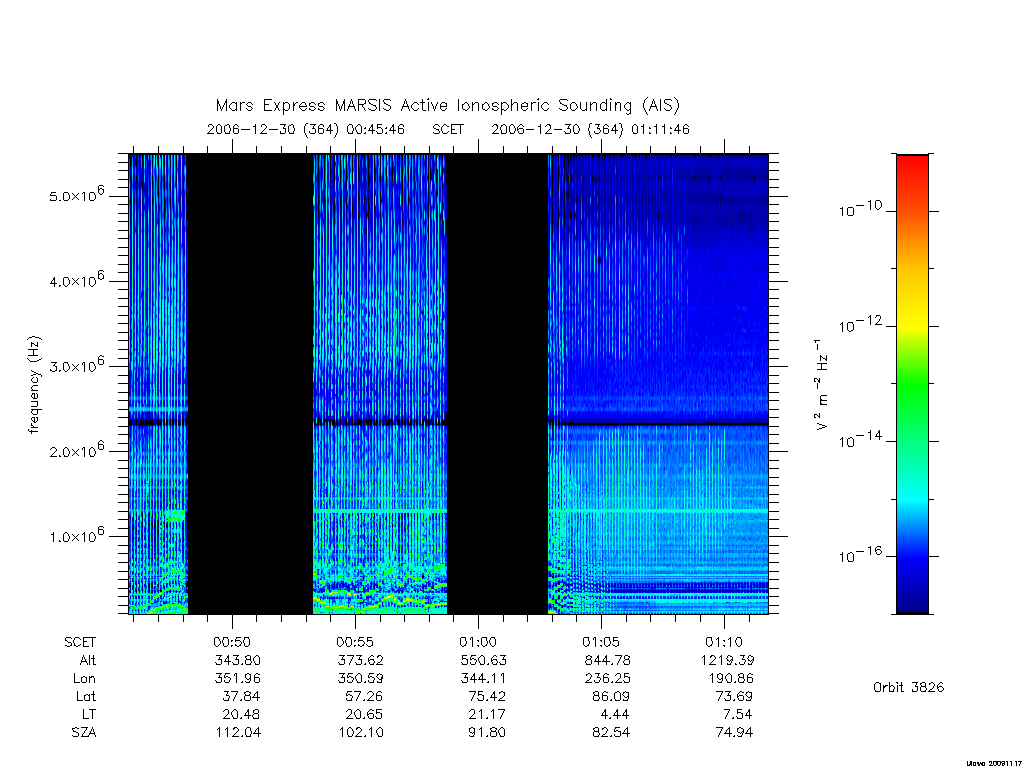1024x768 pixels.
Task: Select the 00:55 time tick label
Action: coord(355,642)
